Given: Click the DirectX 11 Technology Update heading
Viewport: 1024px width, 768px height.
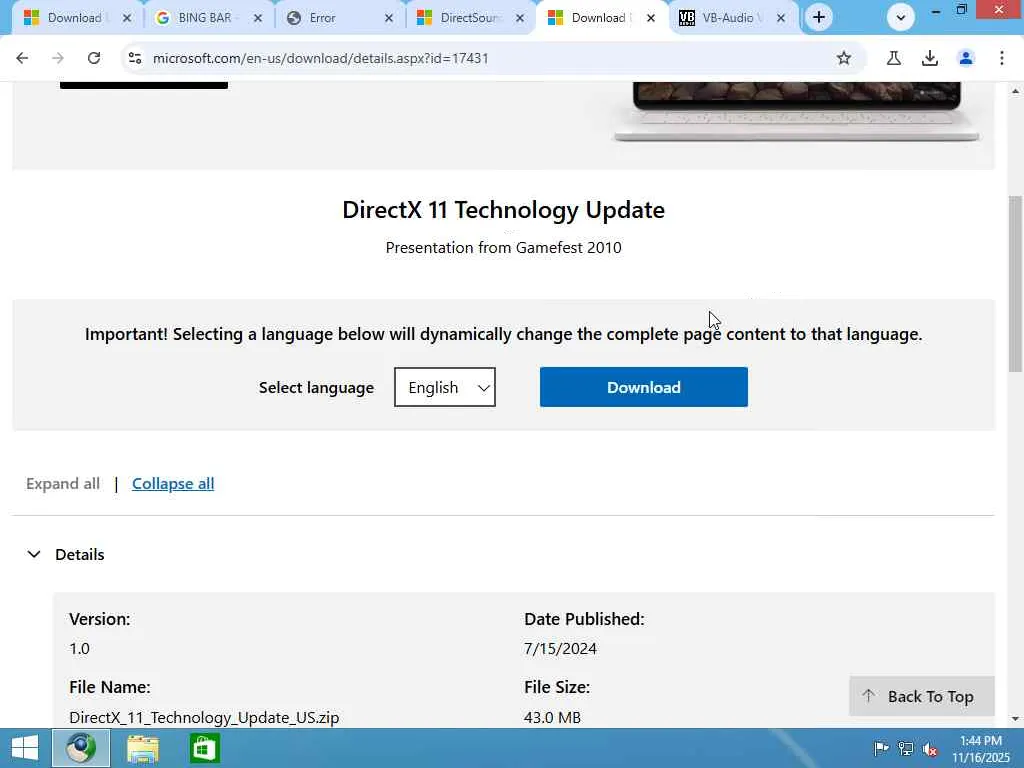Looking at the screenshot, I should click(x=504, y=210).
